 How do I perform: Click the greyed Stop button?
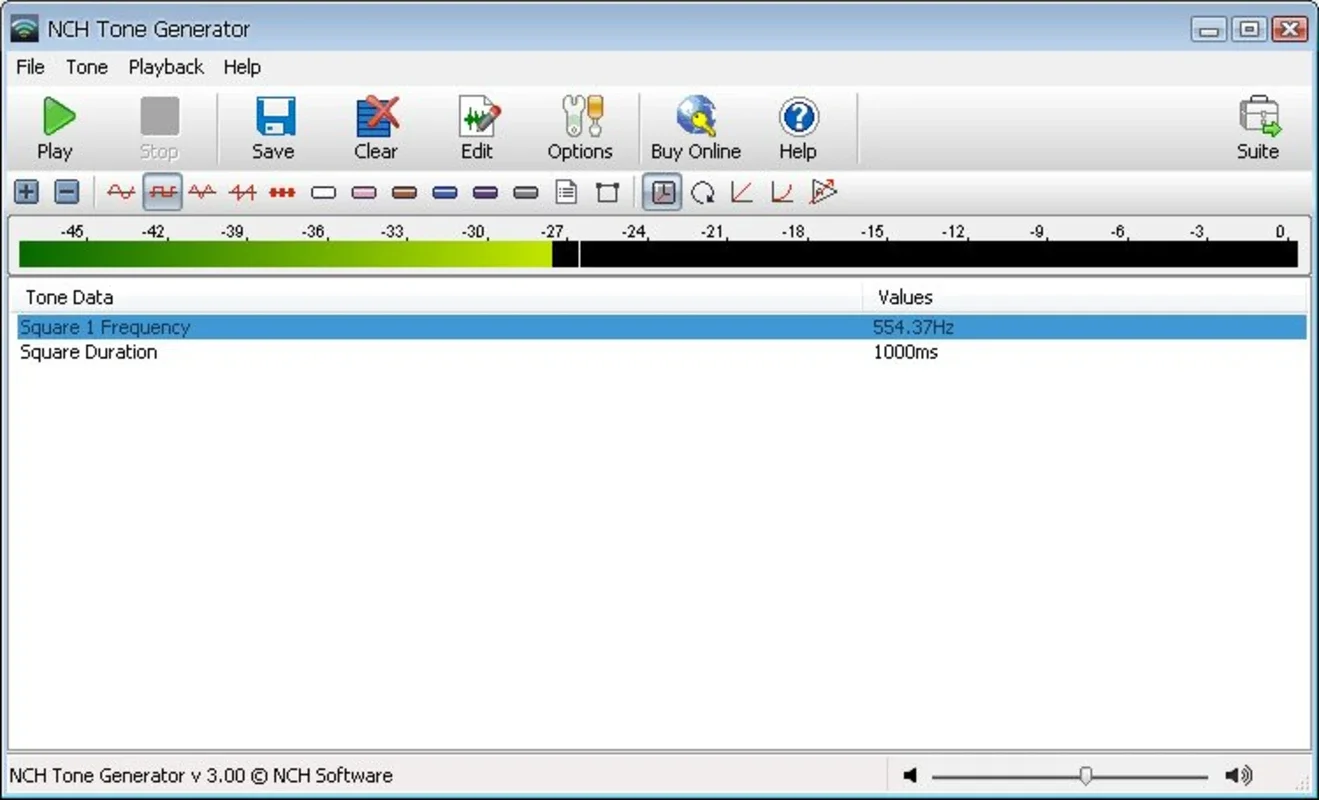point(158,128)
